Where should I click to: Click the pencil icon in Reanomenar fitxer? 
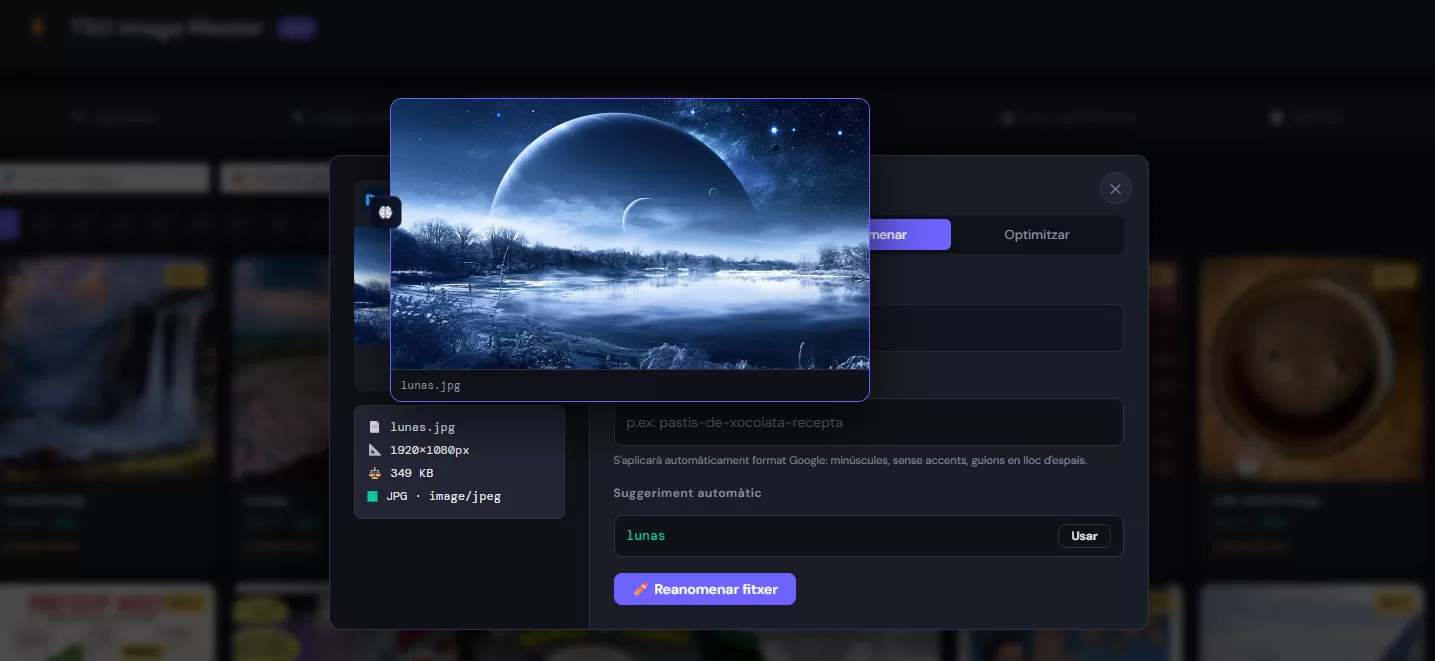pyautogui.click(x=641, y=589)
